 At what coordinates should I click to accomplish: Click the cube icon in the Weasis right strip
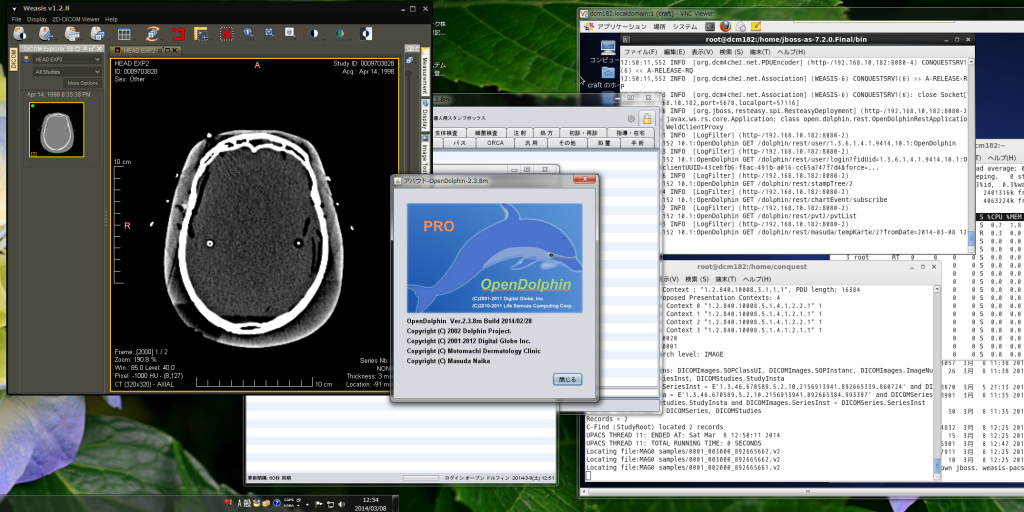click(x=409, y=60)
